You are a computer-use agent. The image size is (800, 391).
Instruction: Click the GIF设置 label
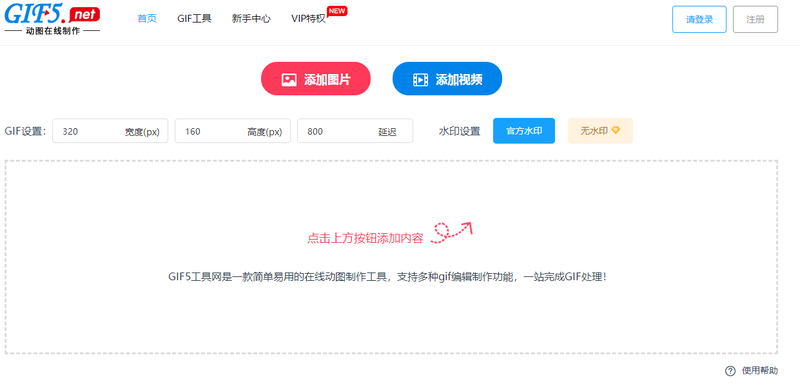(26, 131)
